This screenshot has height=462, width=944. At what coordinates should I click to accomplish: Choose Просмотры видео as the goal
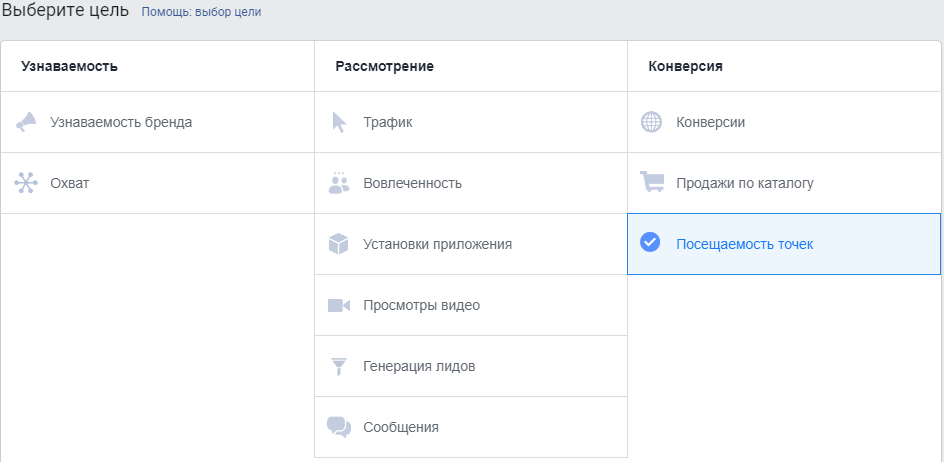421,305
